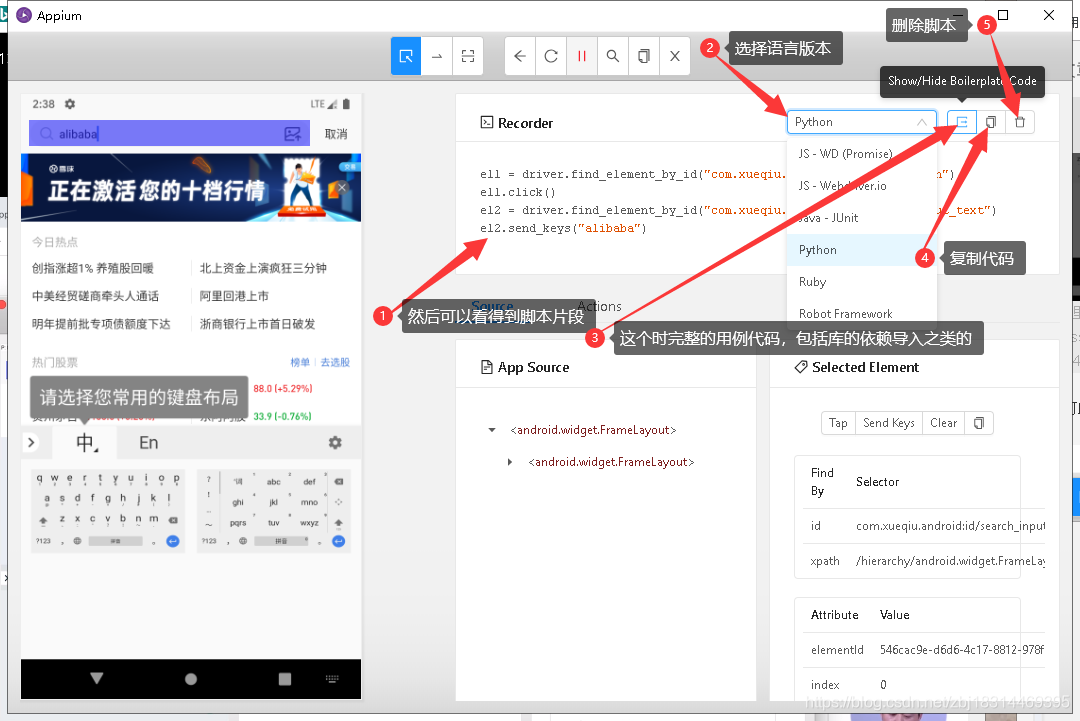This screenshot has width=1080, height=721.
Task: Tap 去选股 link
Action: pos(335,362)
